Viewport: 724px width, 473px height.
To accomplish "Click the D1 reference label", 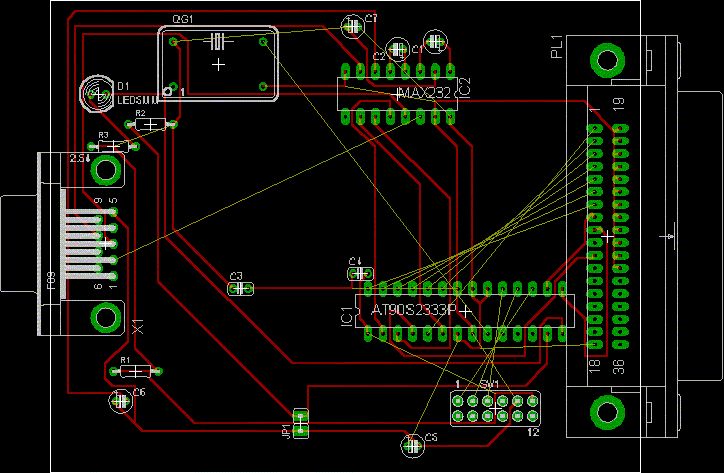I will pyautogui.click(x=123, y=86).
